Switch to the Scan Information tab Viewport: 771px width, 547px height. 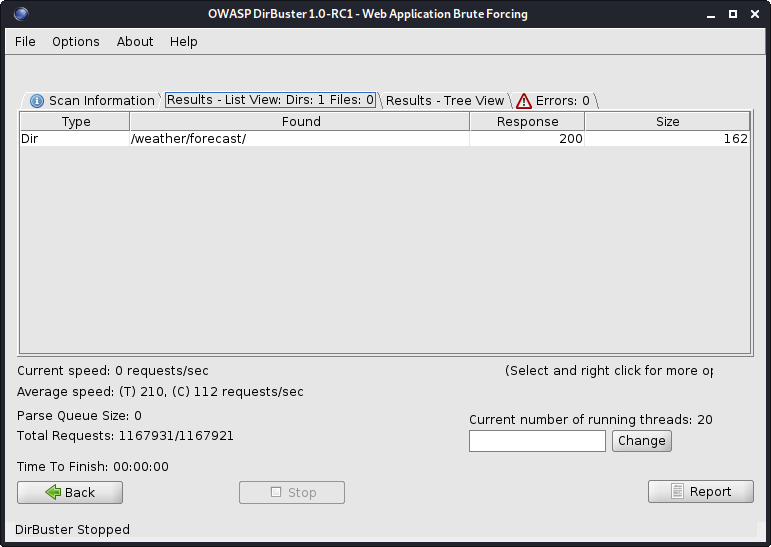point(92,100)
